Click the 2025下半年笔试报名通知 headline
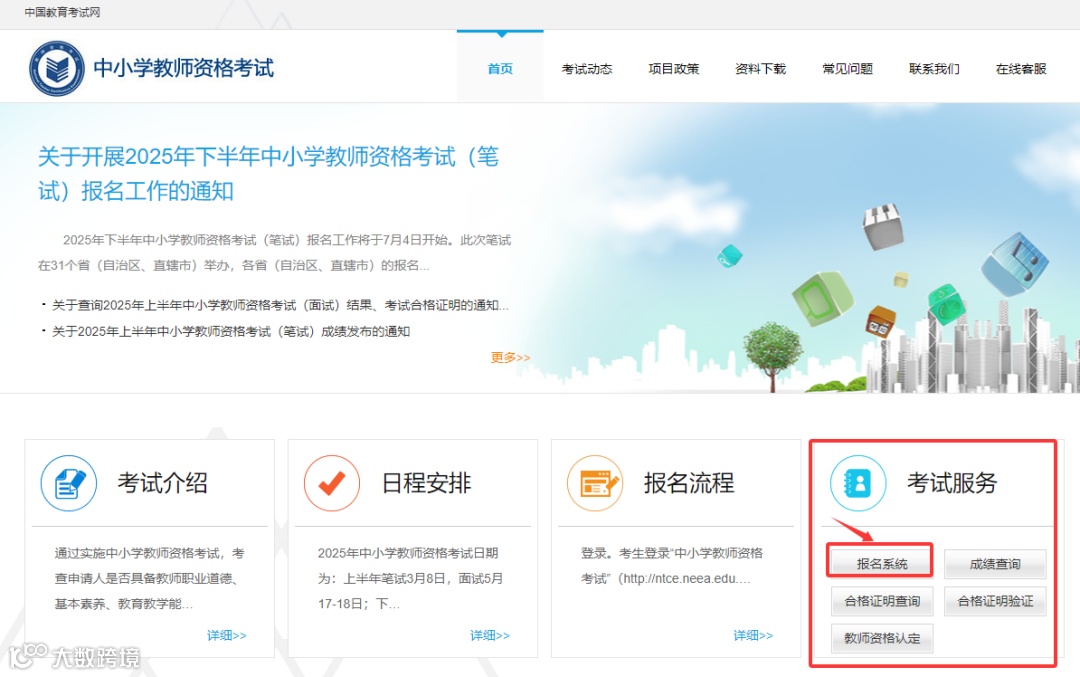Viewport: 1080px width, 677px height. (x=268, y=172)
